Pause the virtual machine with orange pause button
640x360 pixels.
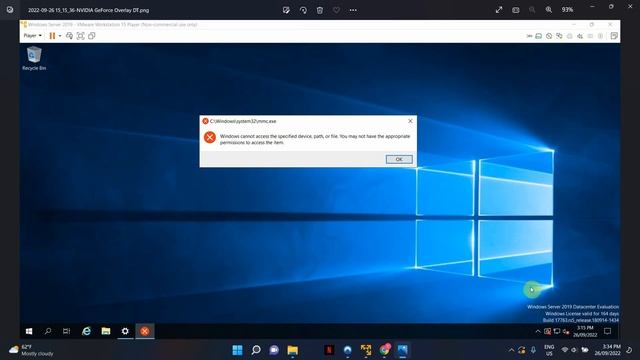[x=52, y=36]
